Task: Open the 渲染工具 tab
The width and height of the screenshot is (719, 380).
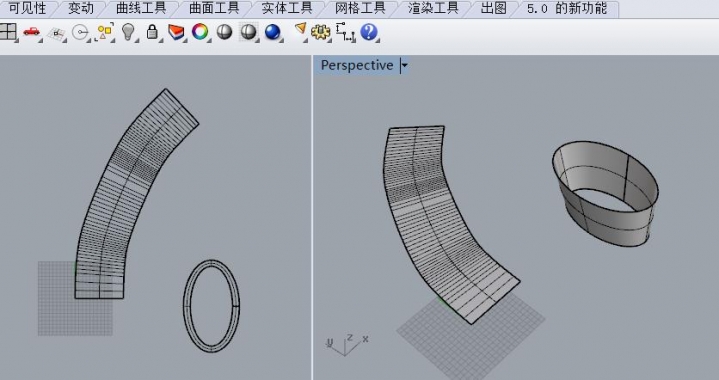Action: coord(433,8)
